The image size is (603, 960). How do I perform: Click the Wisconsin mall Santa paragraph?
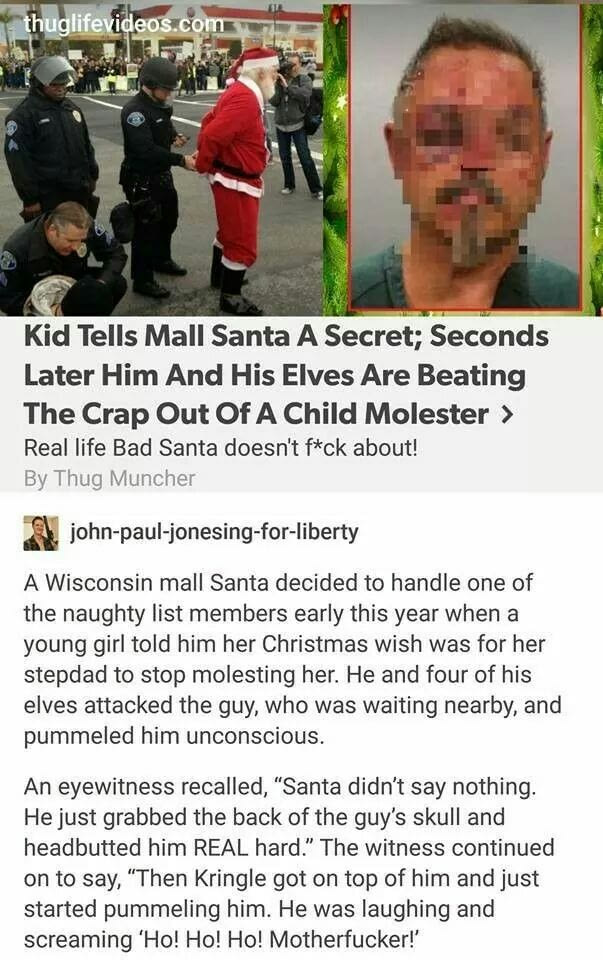pyautogui.click(x=293, y=659)
